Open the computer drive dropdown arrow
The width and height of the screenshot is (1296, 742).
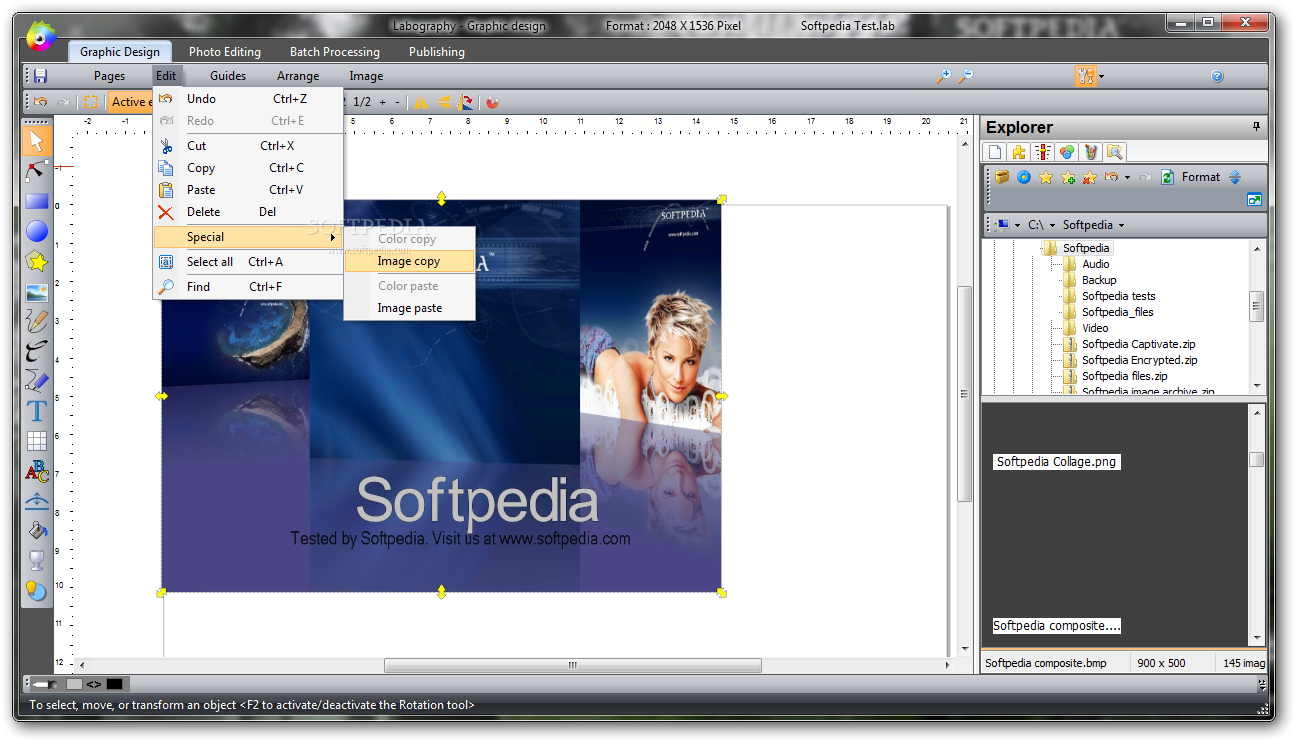pos(1017,225)
